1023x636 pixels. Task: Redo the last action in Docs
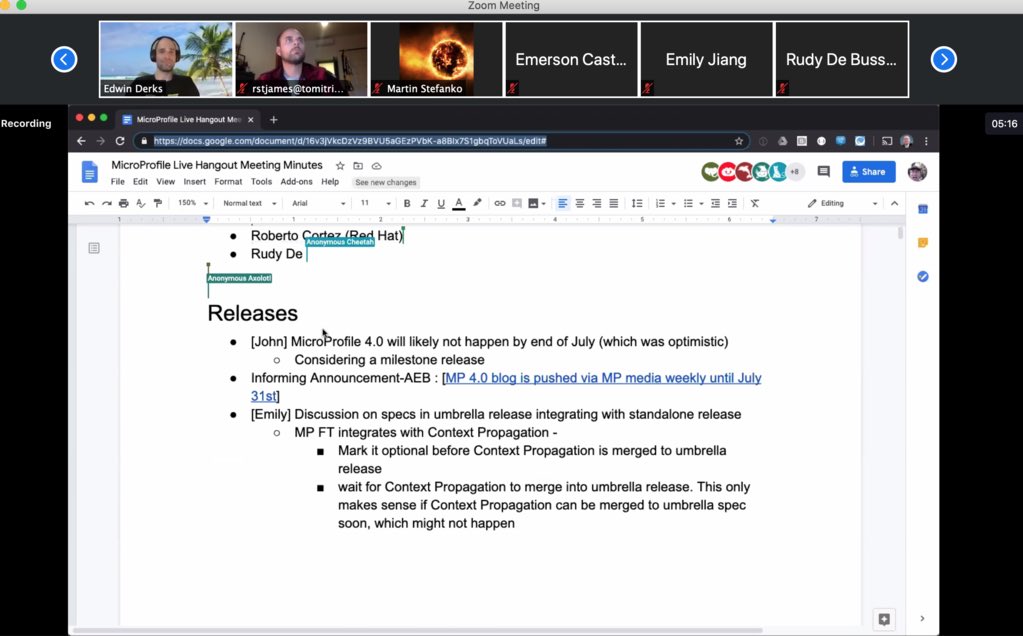(106, 204)
